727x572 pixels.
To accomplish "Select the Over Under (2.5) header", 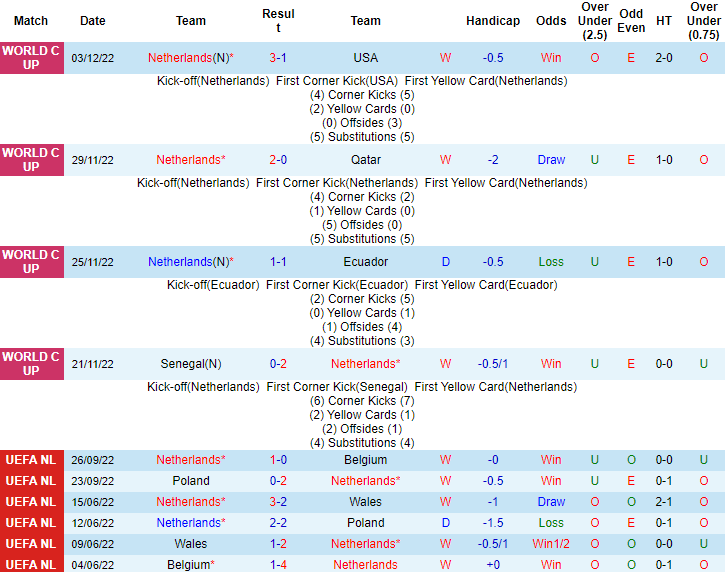I will pyautogui.click(x=595, y=21).
